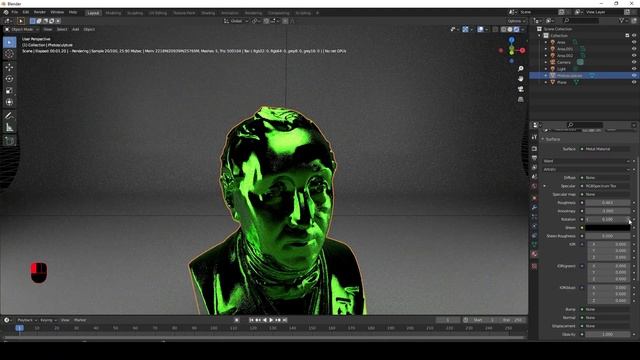Click the zoom magnifier viewport icon
640x360 pixels.
point(520,69)
